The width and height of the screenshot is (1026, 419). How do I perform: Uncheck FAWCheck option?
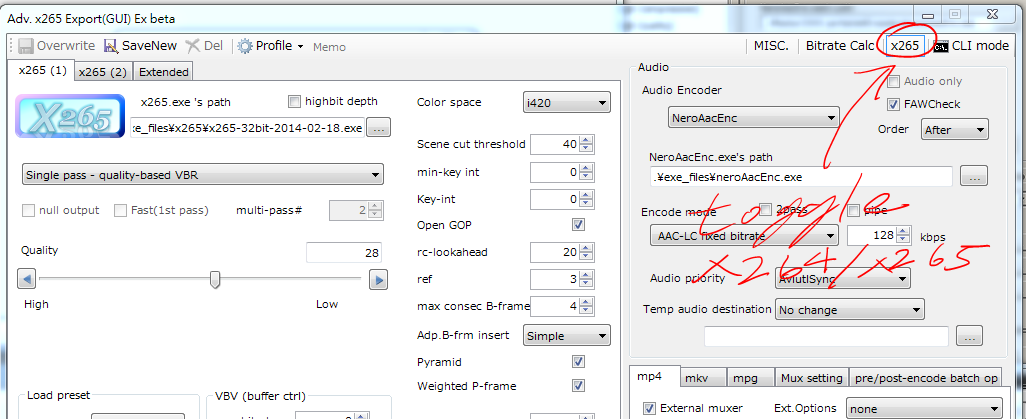click(893, 104)
